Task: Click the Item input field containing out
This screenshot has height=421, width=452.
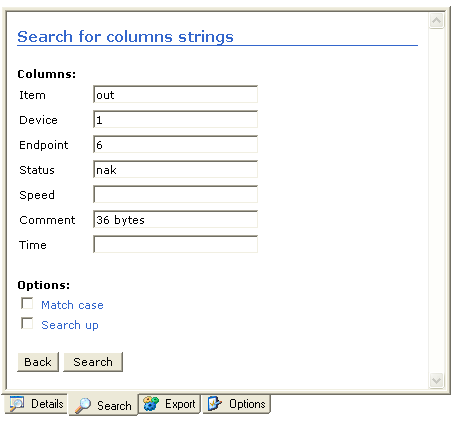Action: [175, 95]
